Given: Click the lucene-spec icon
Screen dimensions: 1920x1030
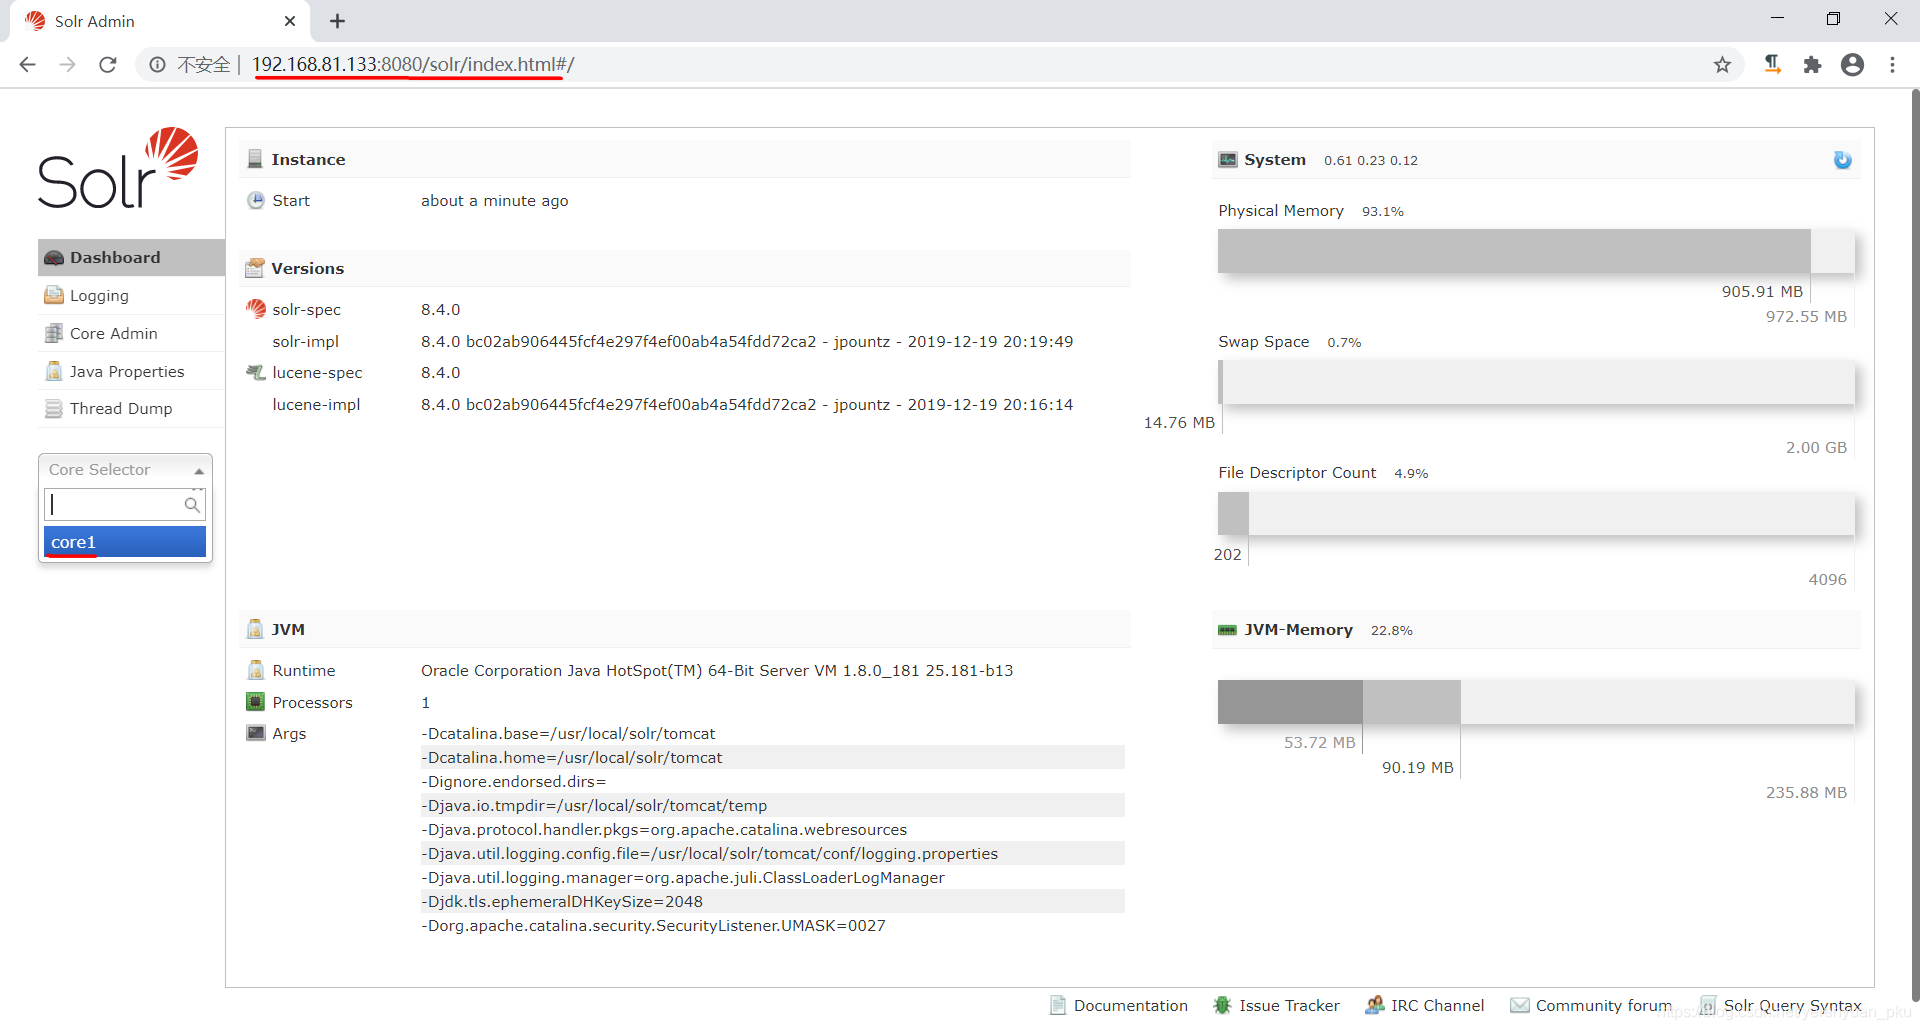Looking at the screenshot, I should (256, 372).
